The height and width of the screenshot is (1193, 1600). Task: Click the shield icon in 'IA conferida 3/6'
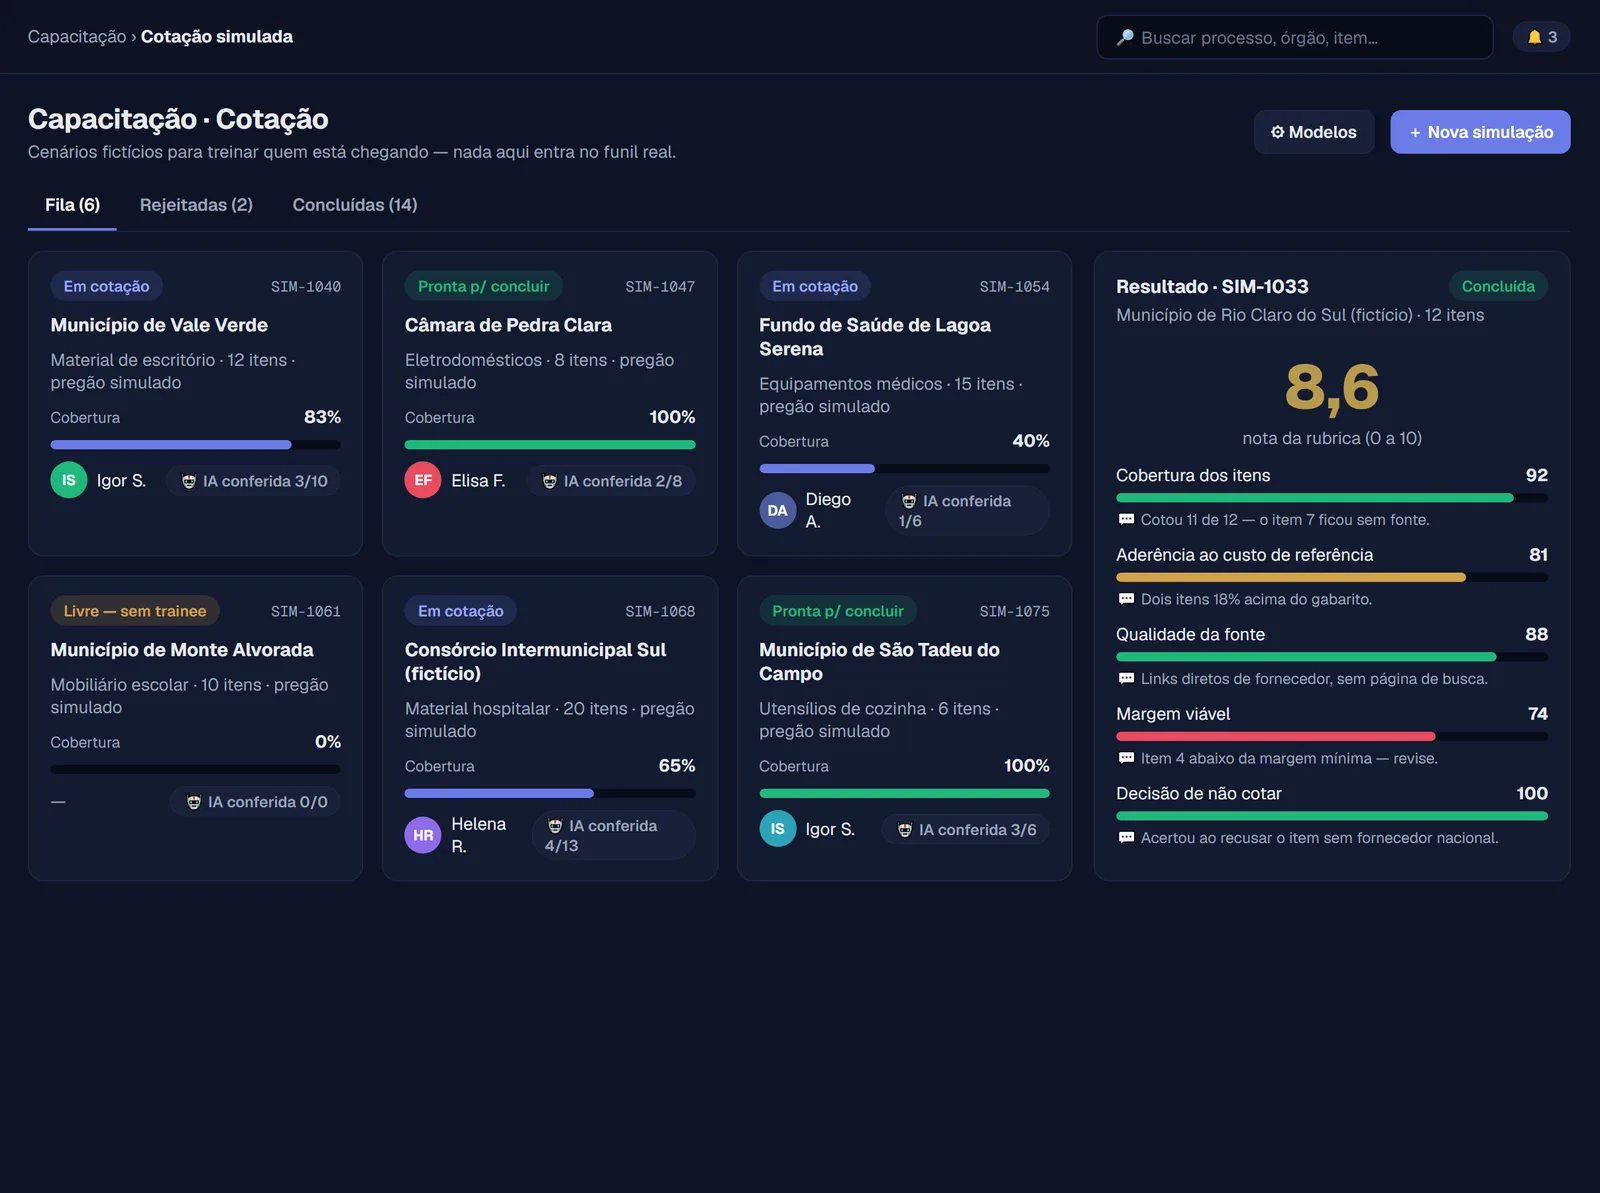click(905, 830)
